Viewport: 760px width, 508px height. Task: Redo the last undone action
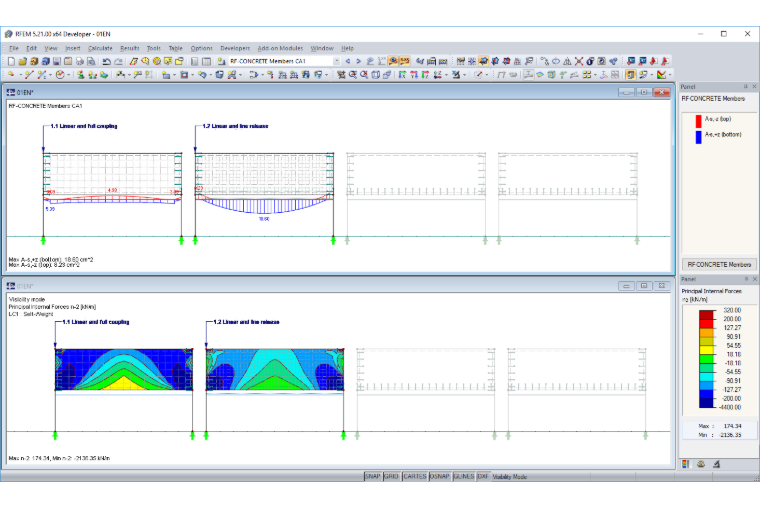[x=118, y=61]
